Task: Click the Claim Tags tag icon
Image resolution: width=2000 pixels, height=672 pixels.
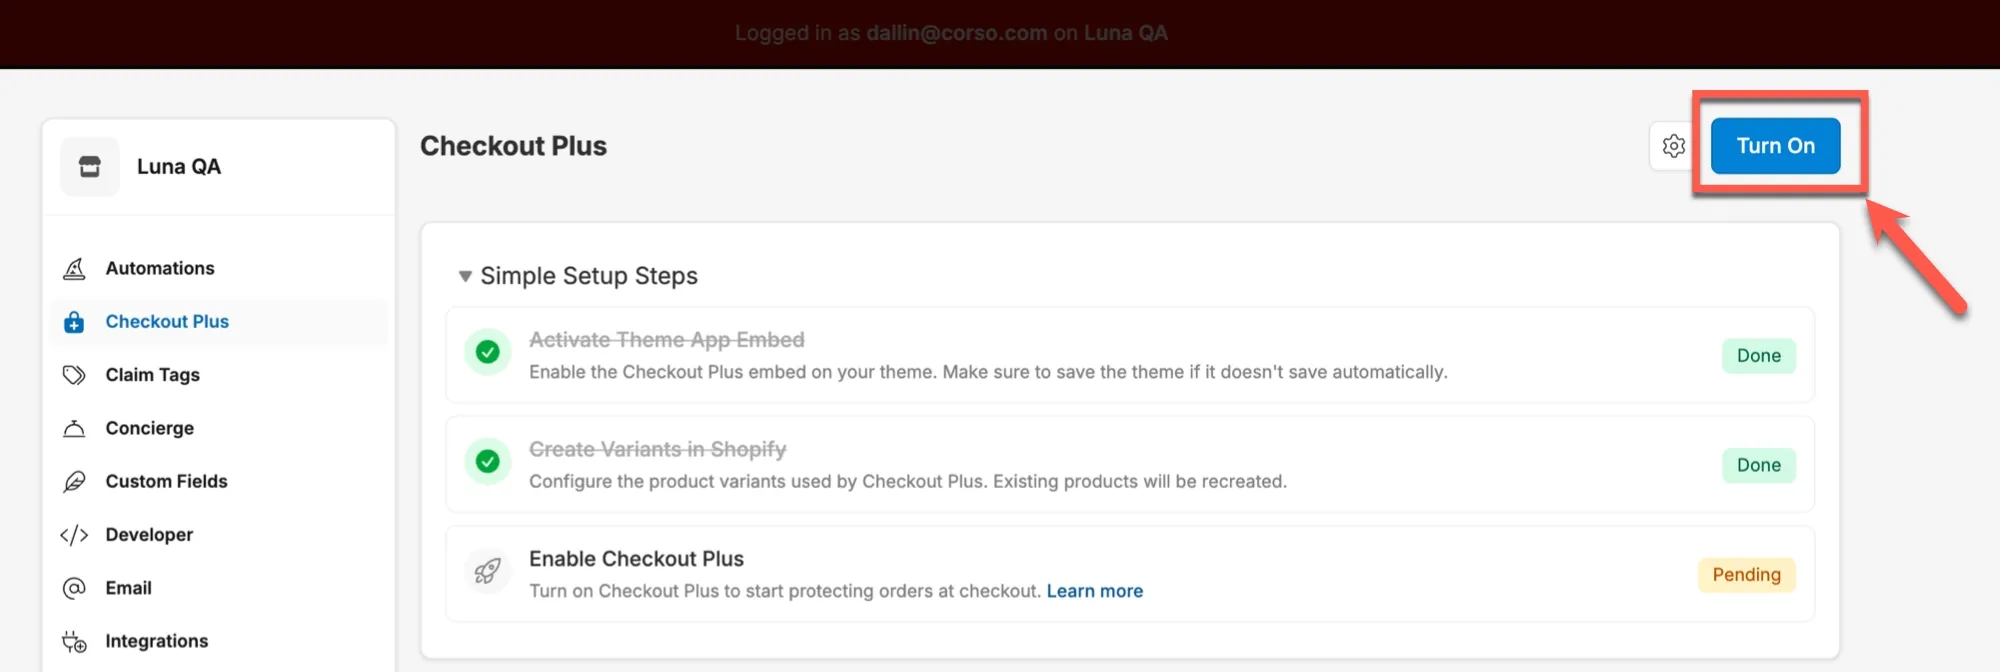Action: click(74, 375)
